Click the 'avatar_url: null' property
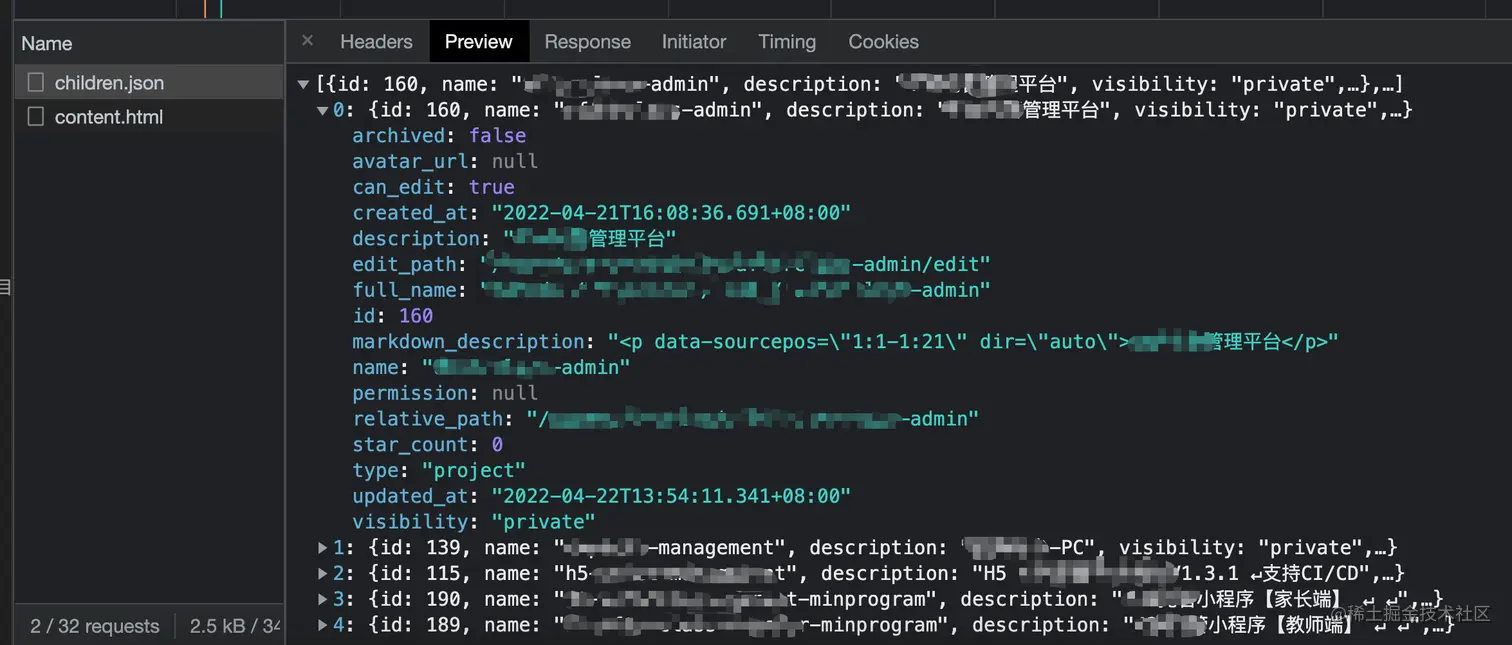Screen dimensions: 1512x645 click(x=445, y=161)
